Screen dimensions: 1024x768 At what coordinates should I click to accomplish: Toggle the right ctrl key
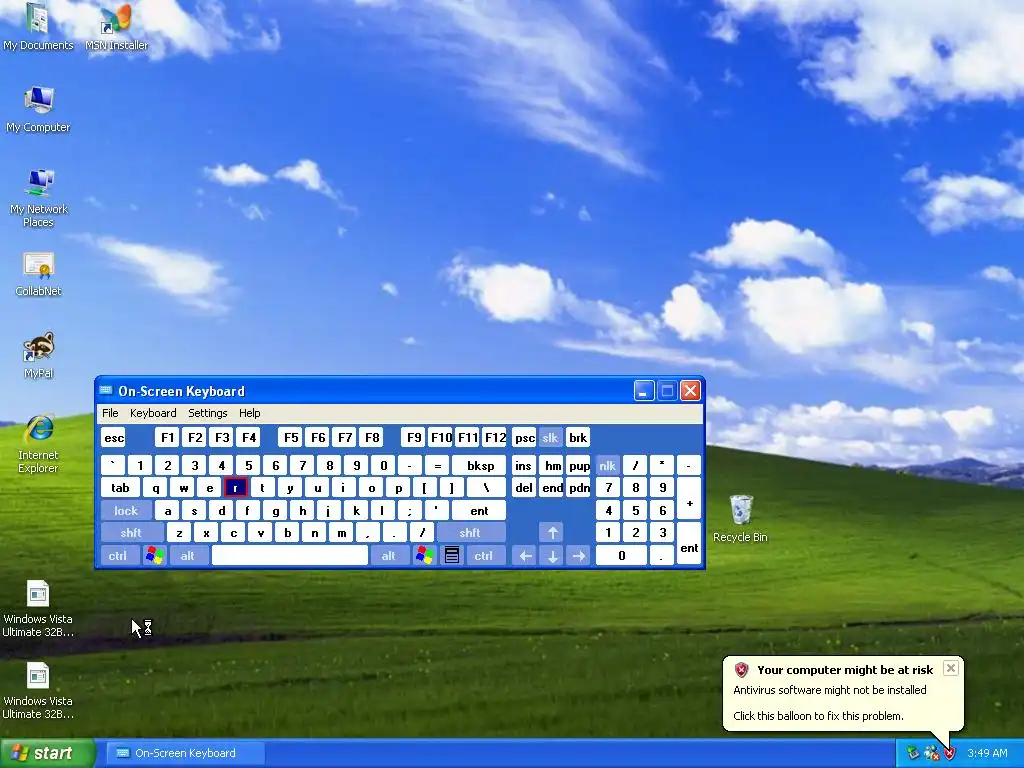484,556
